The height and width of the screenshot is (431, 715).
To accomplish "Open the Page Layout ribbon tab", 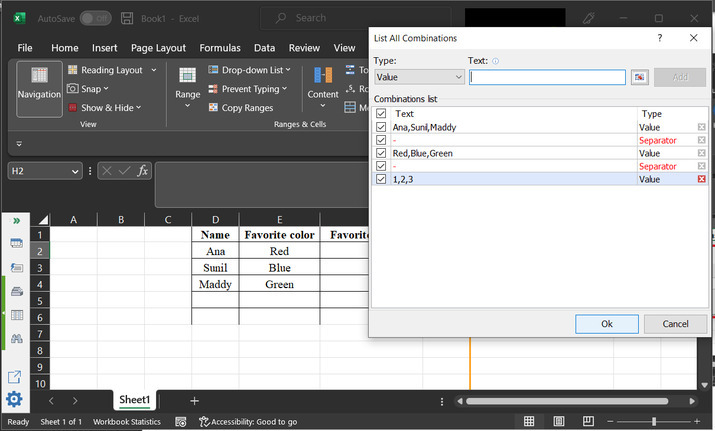I will [158, 48].
